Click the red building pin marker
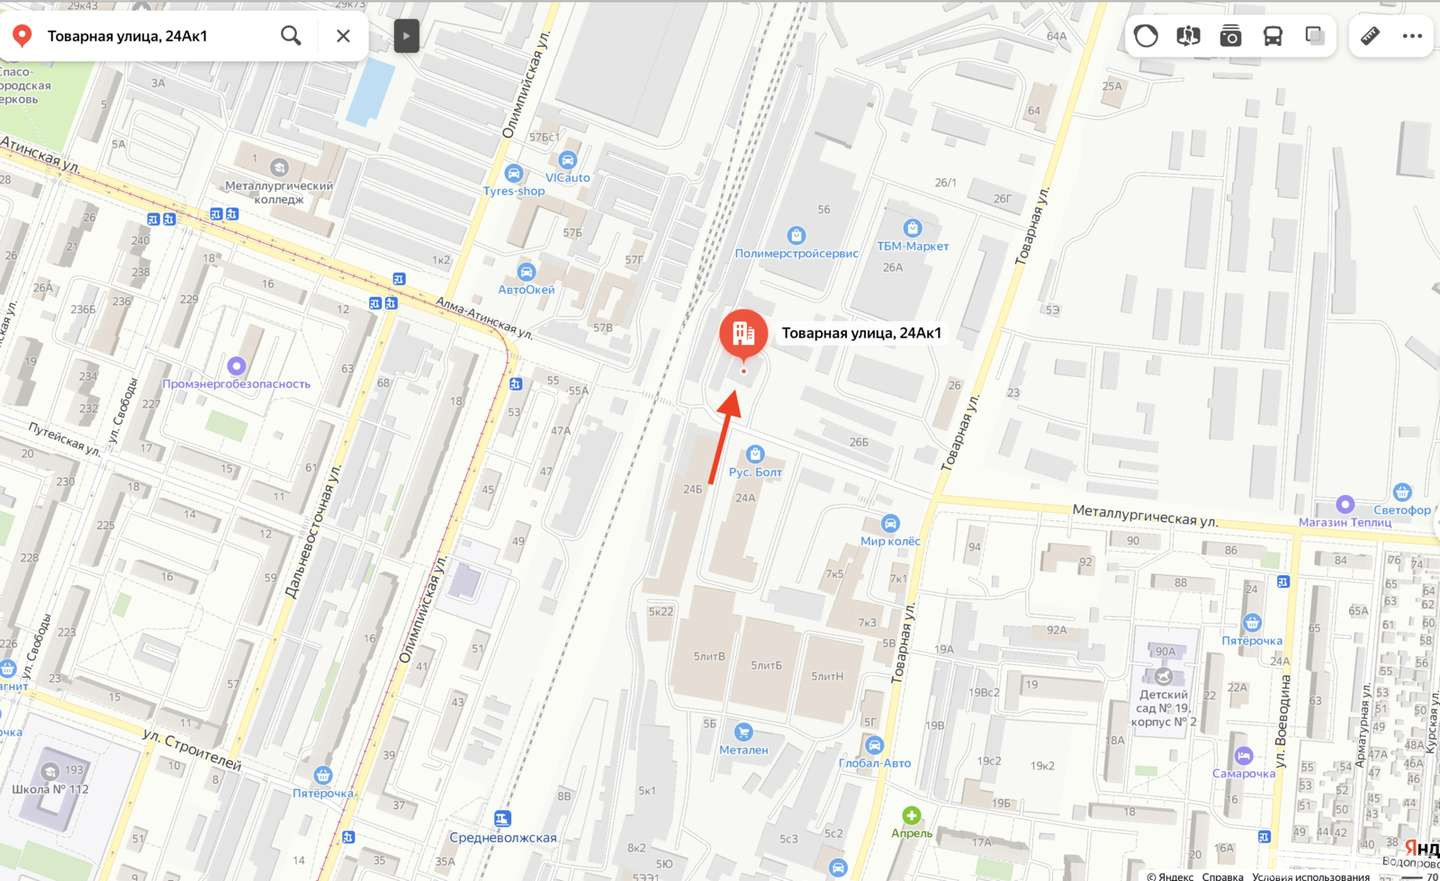Screen dimensions: 1440x881 point(743,335)
